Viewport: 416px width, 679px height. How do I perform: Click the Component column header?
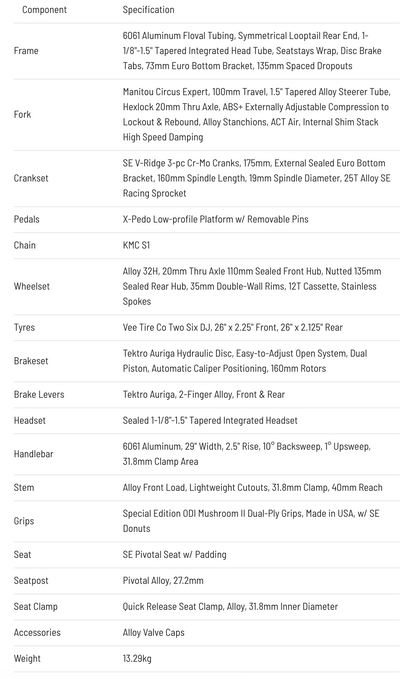click(x=44, y=10)
